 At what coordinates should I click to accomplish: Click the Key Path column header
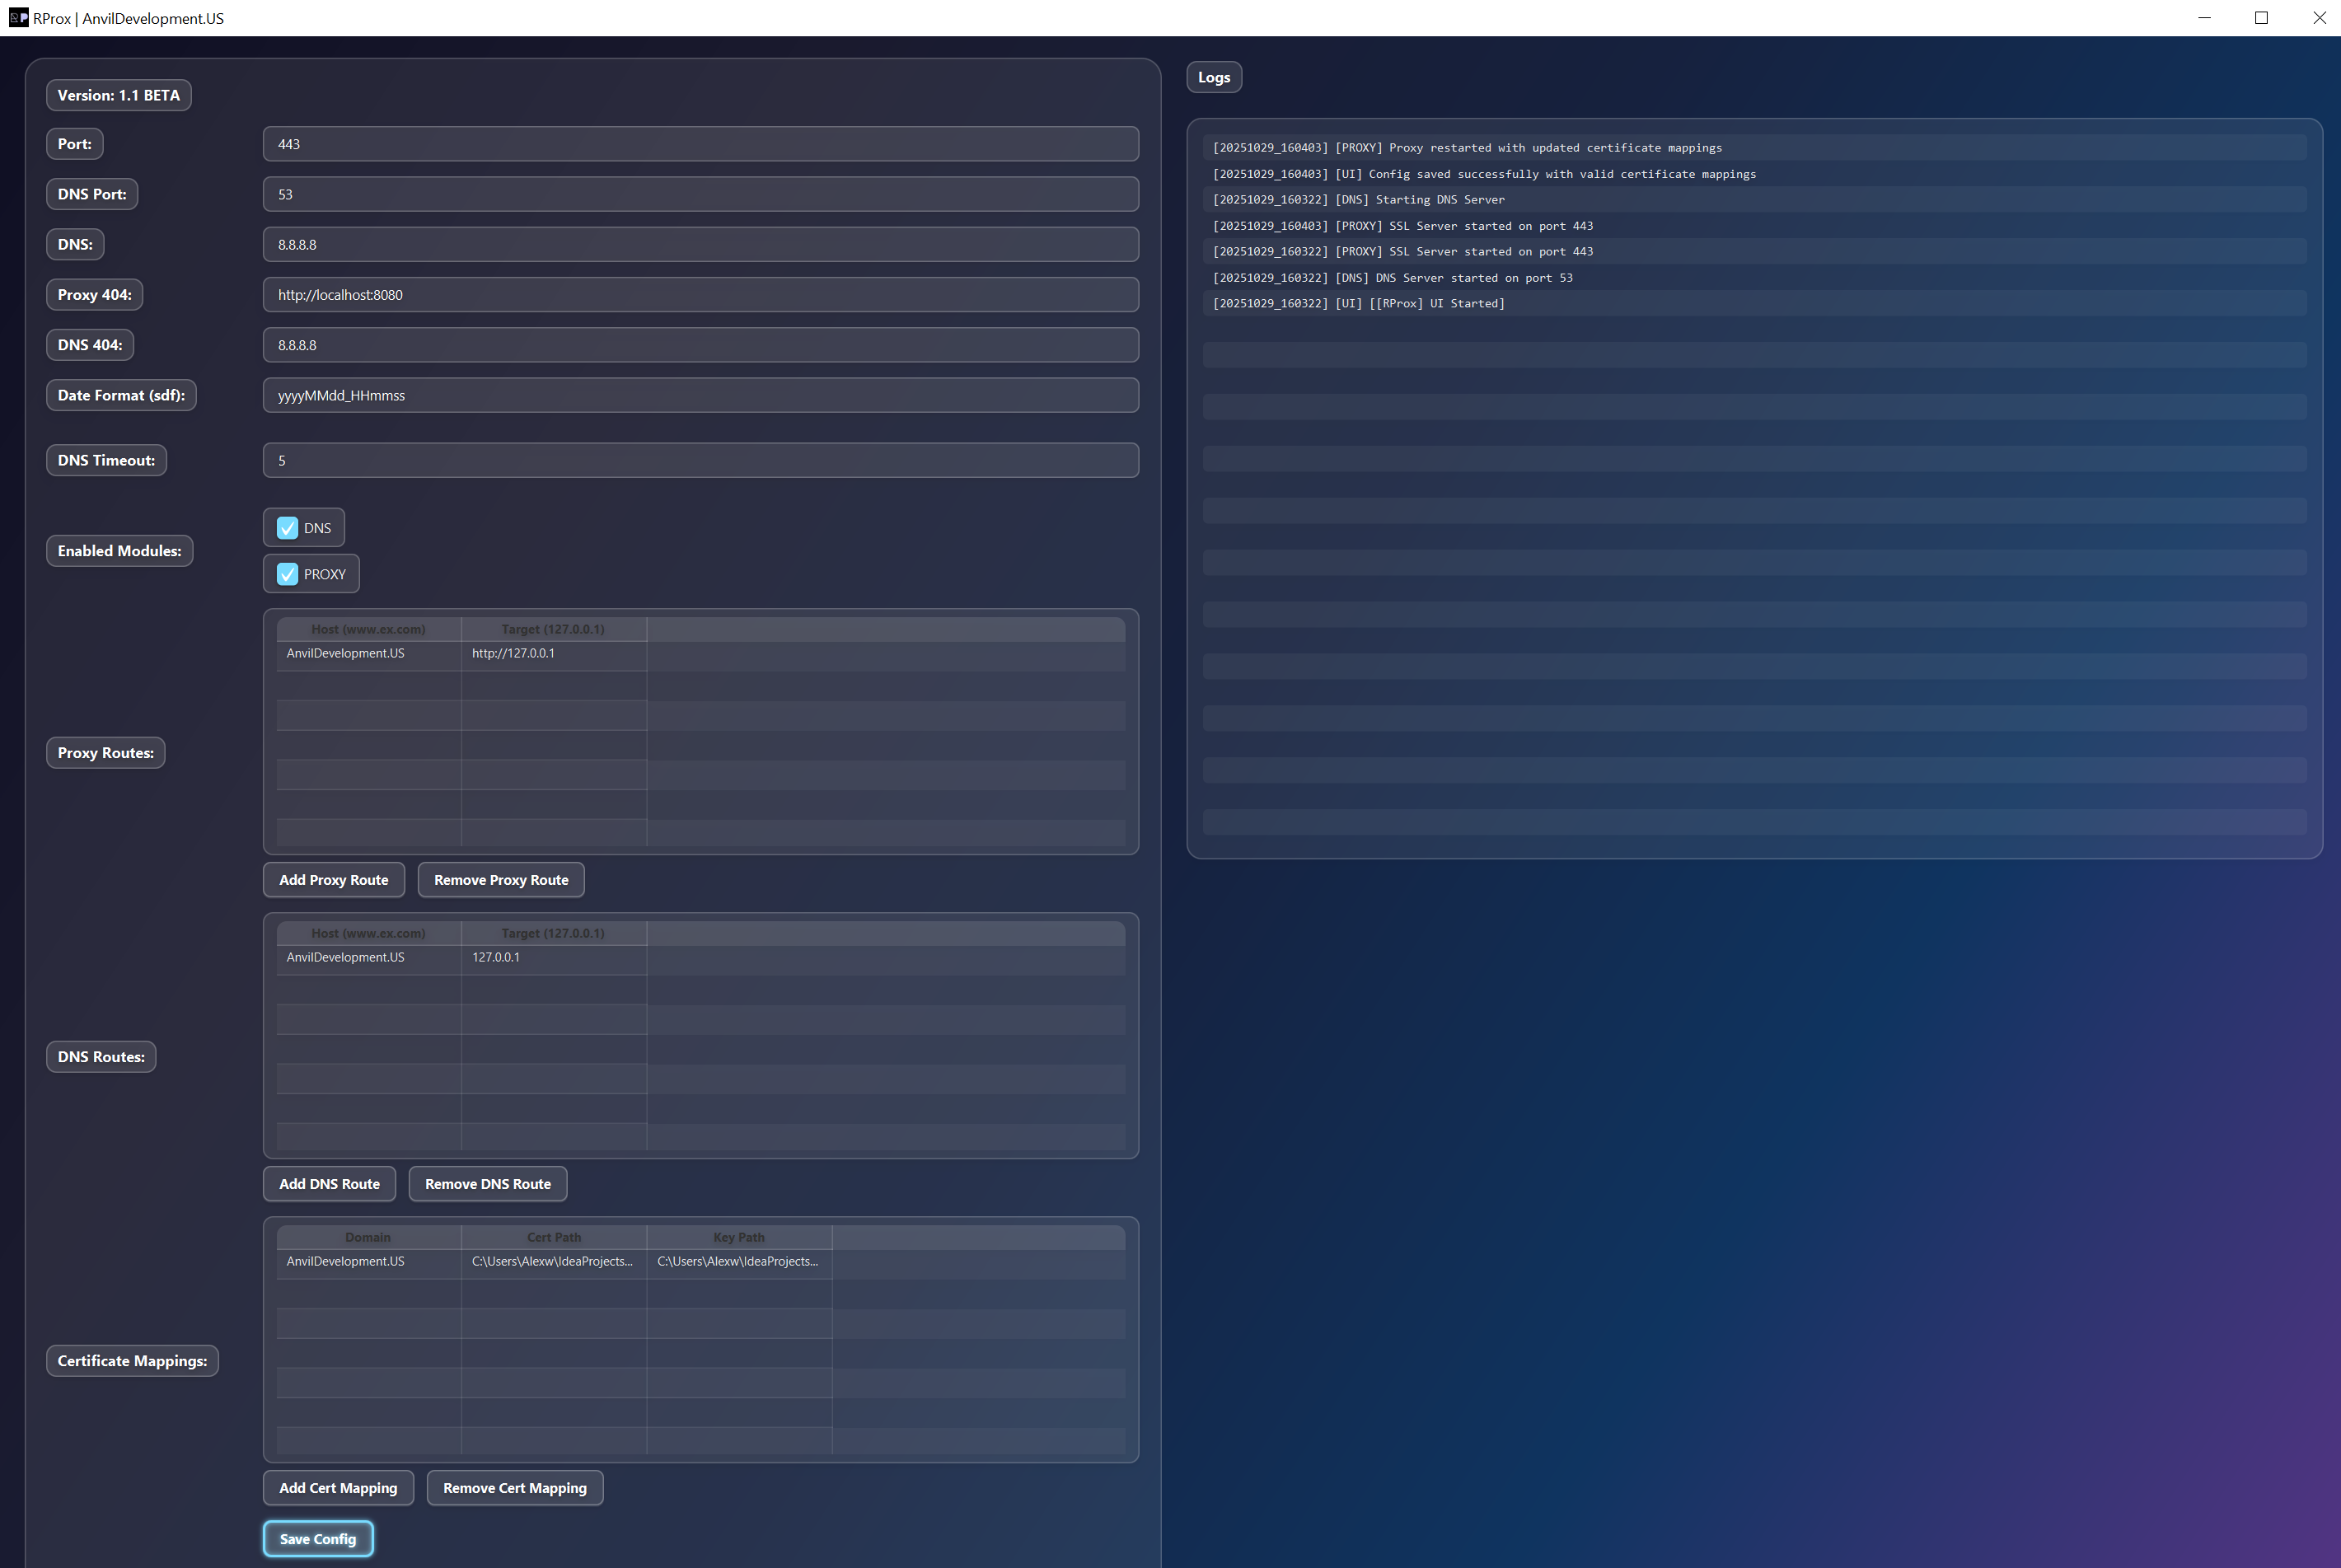(x=739, y=1238)
